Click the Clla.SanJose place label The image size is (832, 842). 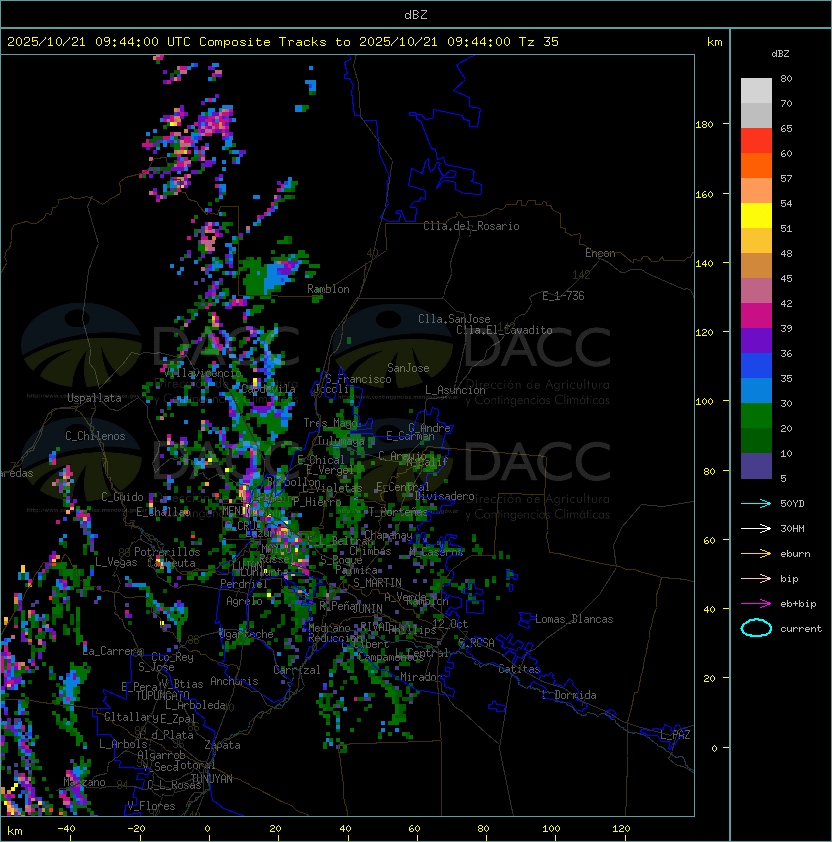[x=454, y=319]
